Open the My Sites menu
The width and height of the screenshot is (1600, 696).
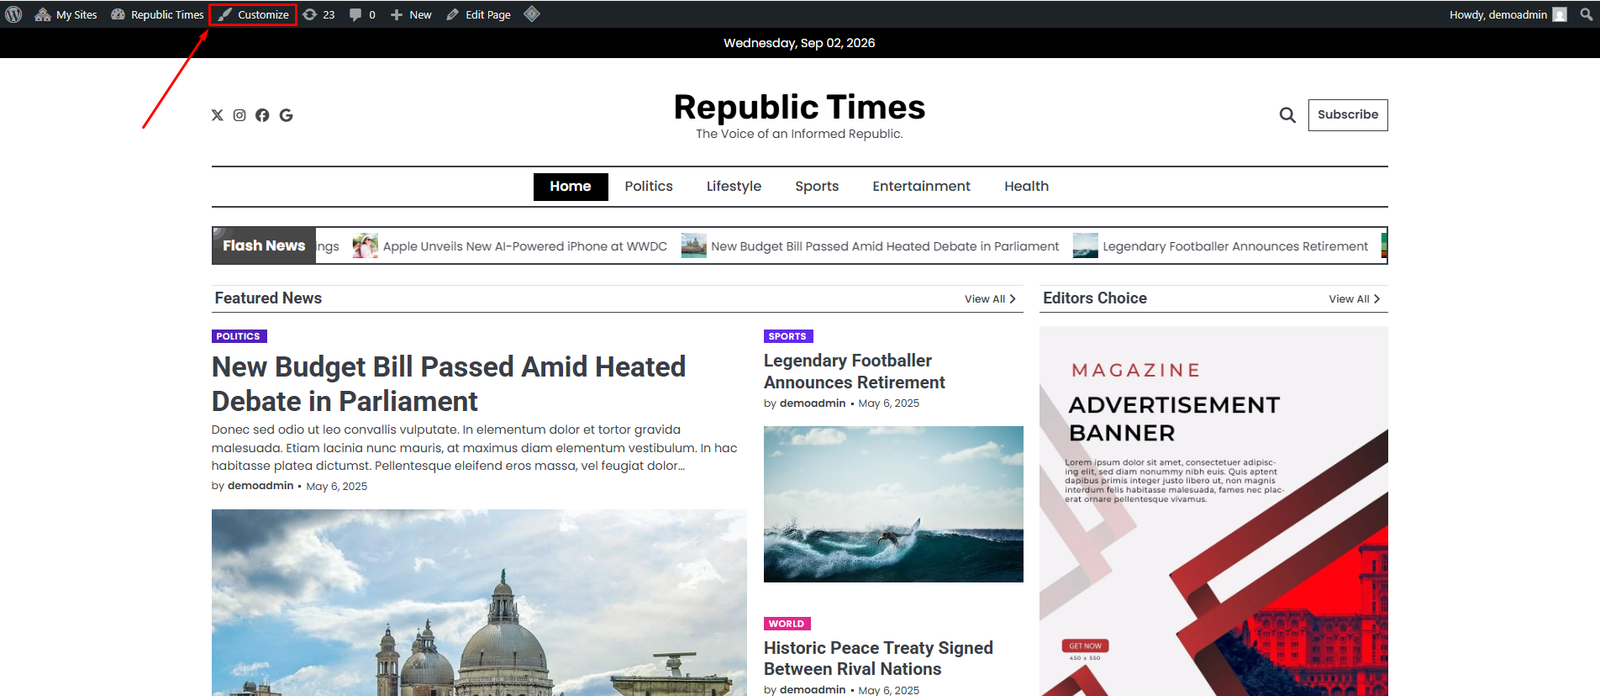pos(66,14)
